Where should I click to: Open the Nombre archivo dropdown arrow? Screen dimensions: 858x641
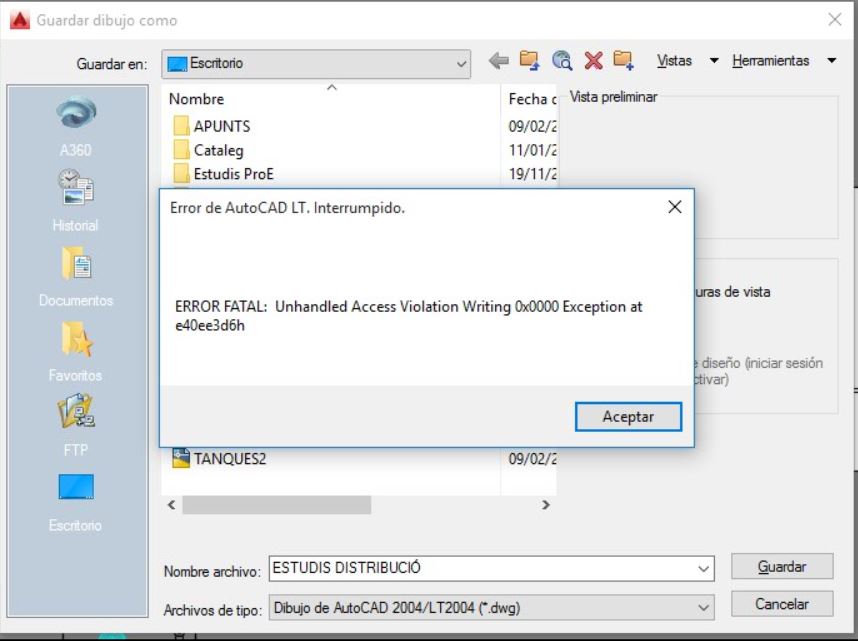click(x=704, y=569)
